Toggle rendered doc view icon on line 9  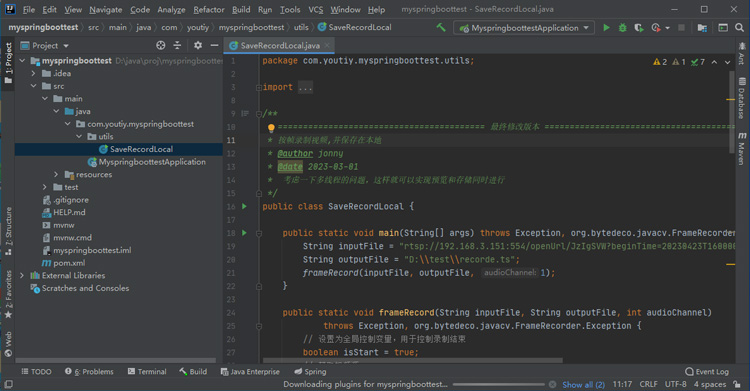click(x=245, y=113)
